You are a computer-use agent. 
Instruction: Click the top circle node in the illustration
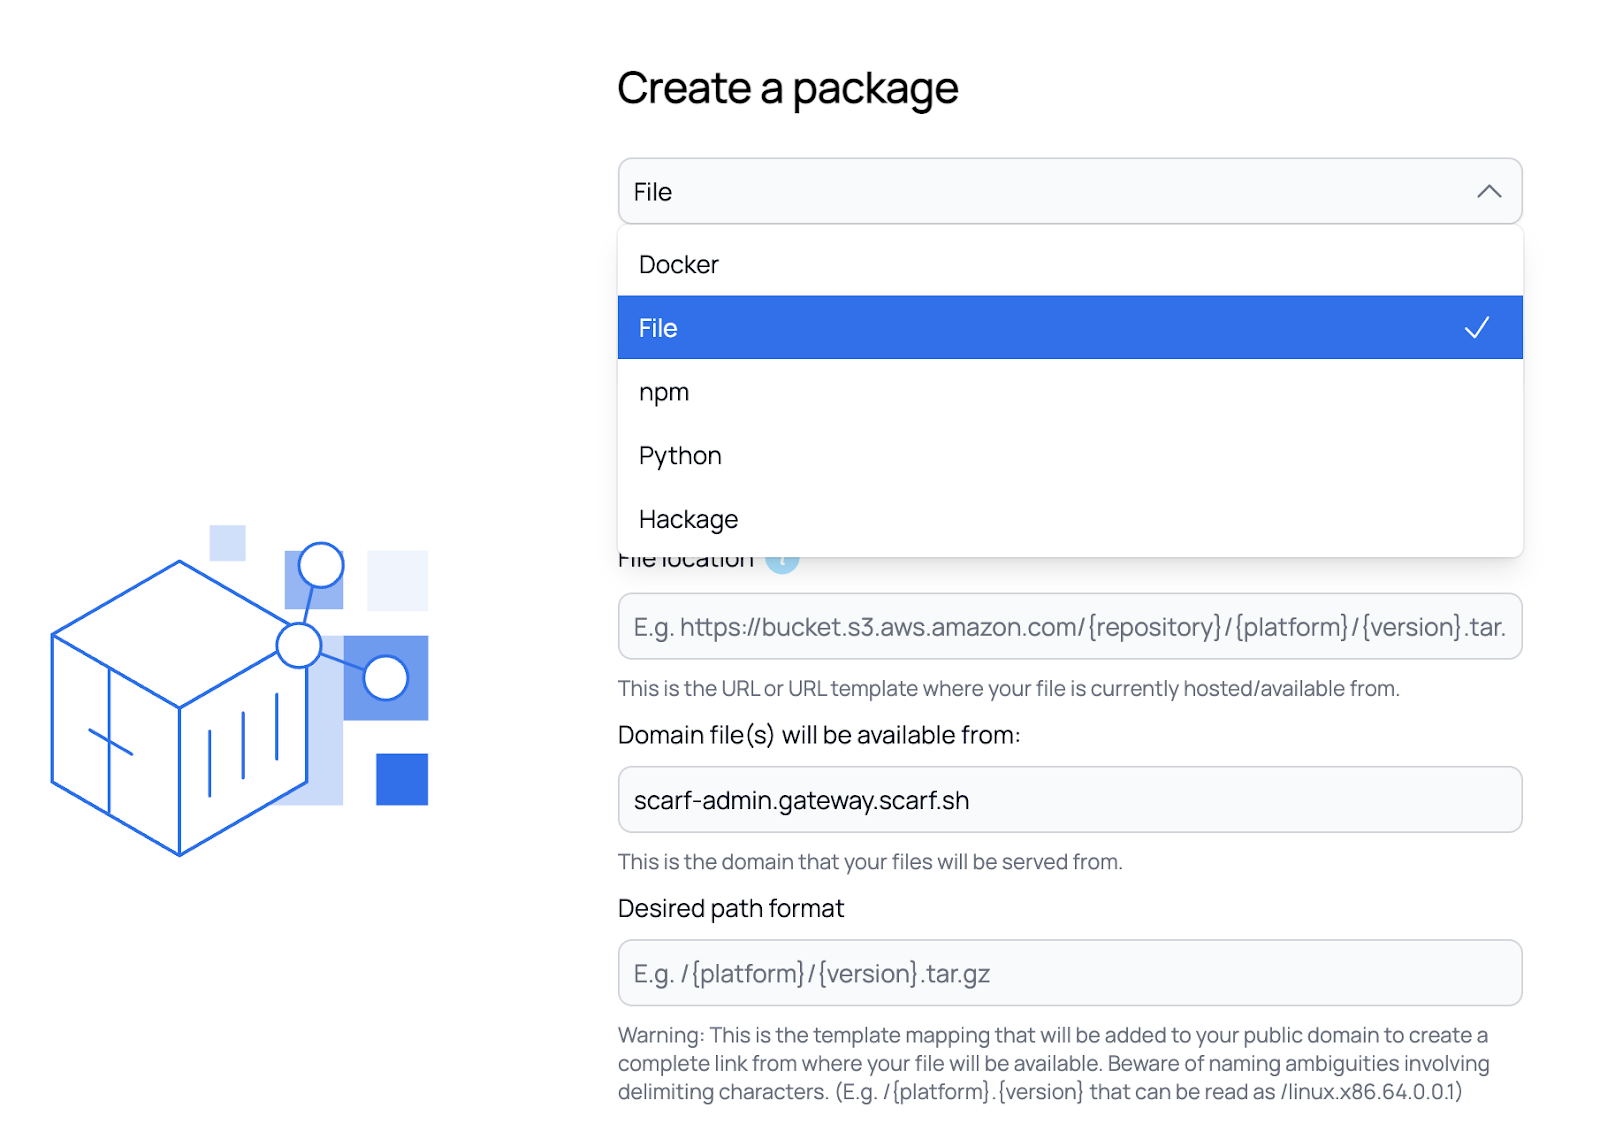(x=321, y=565)
